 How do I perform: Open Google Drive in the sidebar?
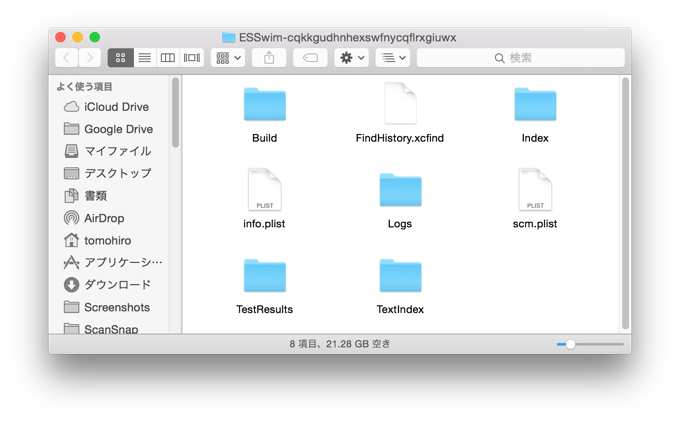(x=108, y=129)
